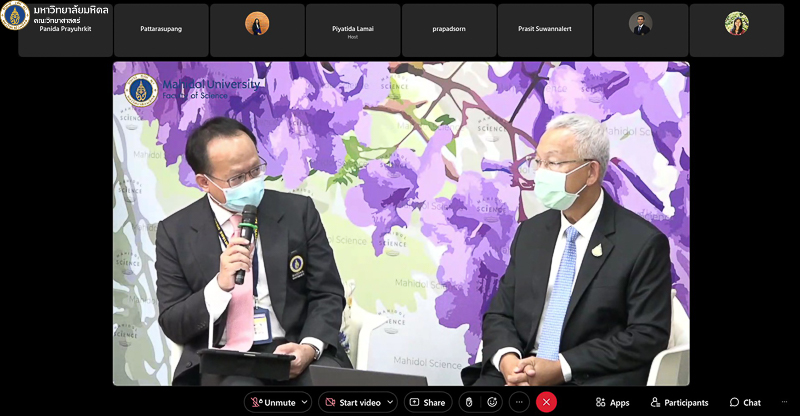Image resolution: width=800 pixels, height=416 pixels.
Task: Select Prasit Suwannalert participant tile
Action: click(545, 30)
